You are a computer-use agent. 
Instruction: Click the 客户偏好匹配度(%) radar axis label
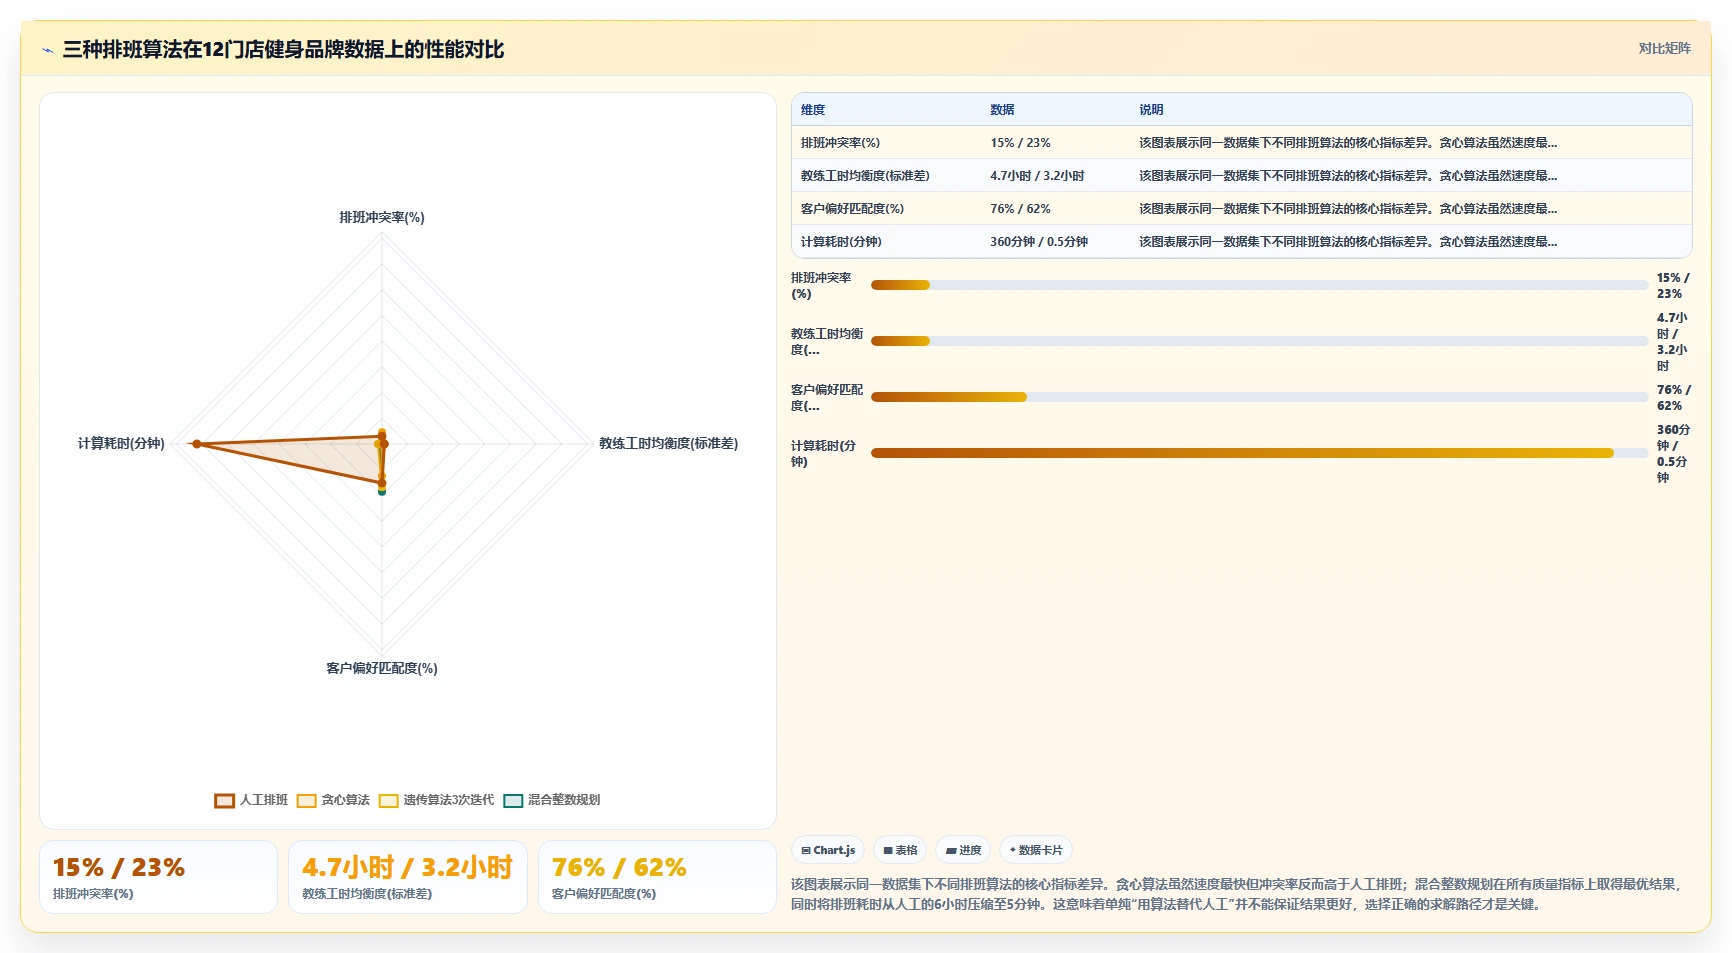[382, 668]
